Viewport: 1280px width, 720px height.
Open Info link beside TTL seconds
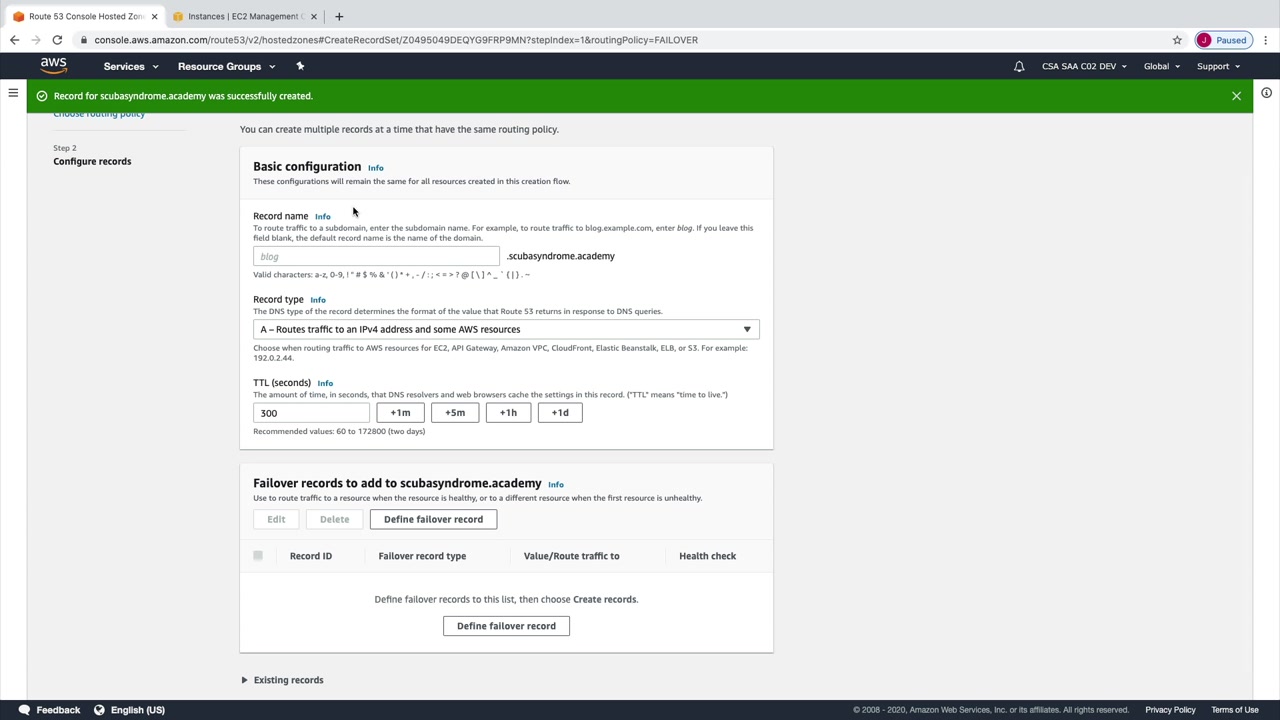[x=325, y=383]
